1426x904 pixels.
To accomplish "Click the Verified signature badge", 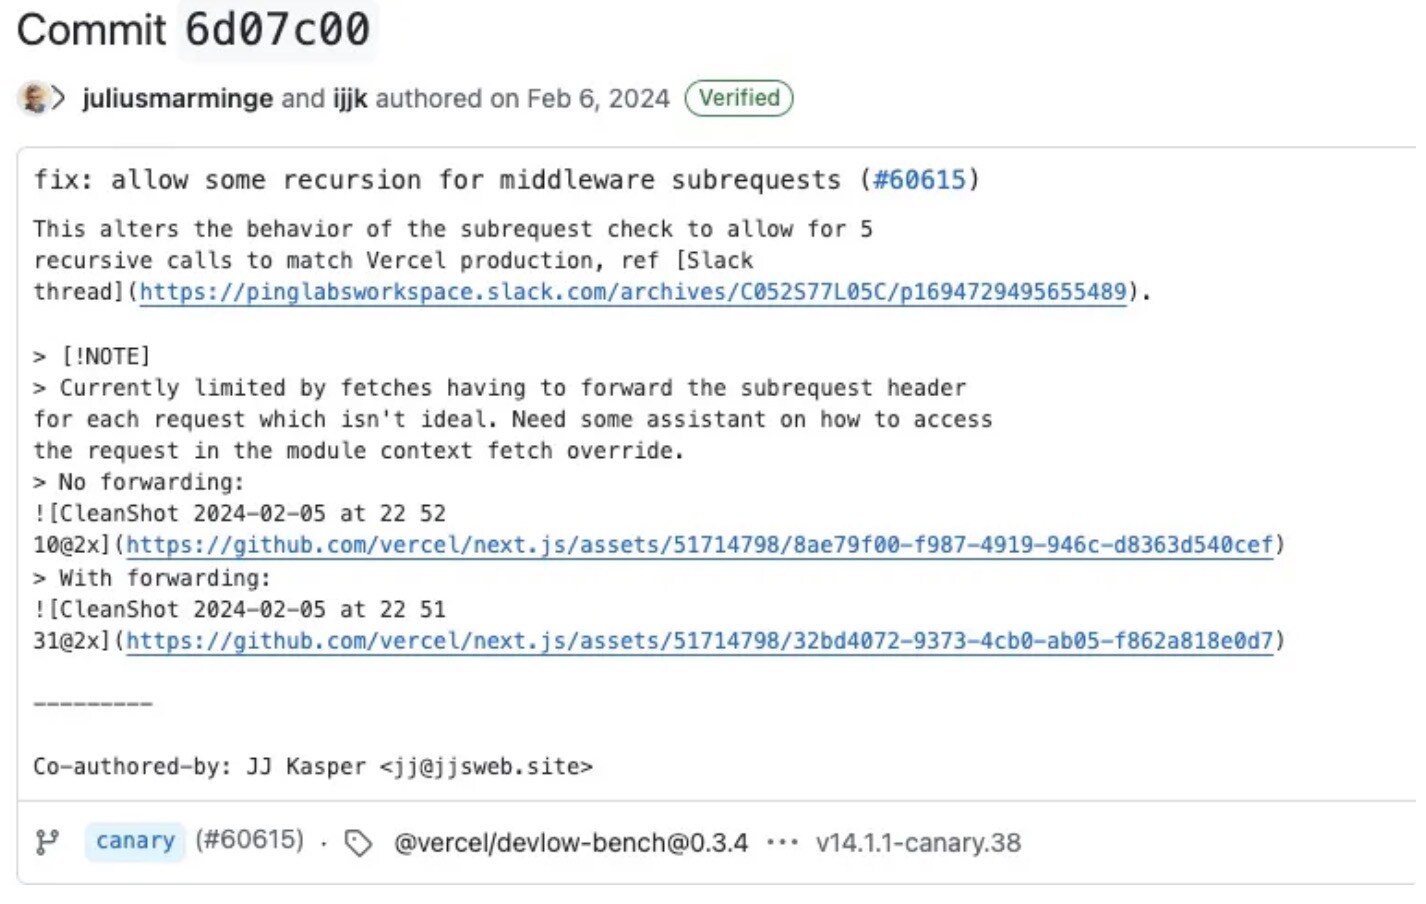I will (x=738, y=98).
